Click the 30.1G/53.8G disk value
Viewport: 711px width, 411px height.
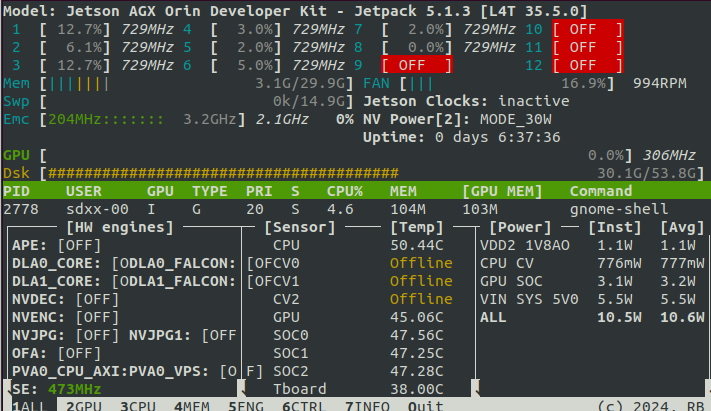coord(646,173)
